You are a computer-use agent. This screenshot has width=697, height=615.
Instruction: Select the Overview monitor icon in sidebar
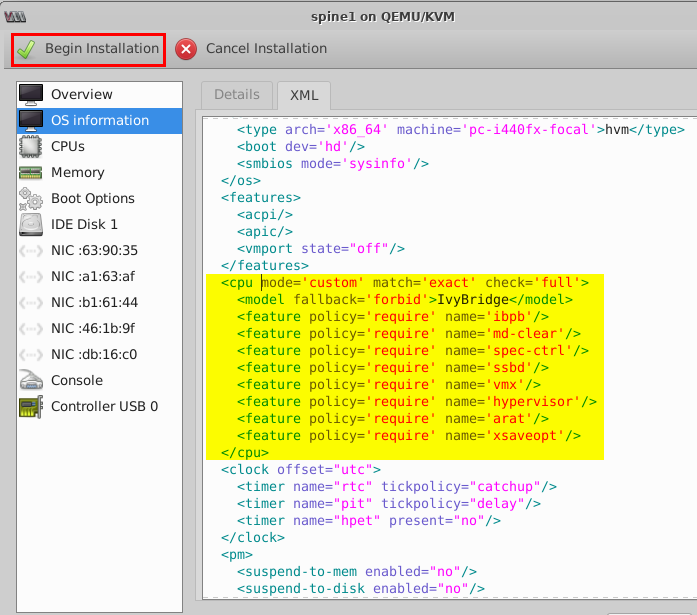pyautogui.click(x=31, y=94)
